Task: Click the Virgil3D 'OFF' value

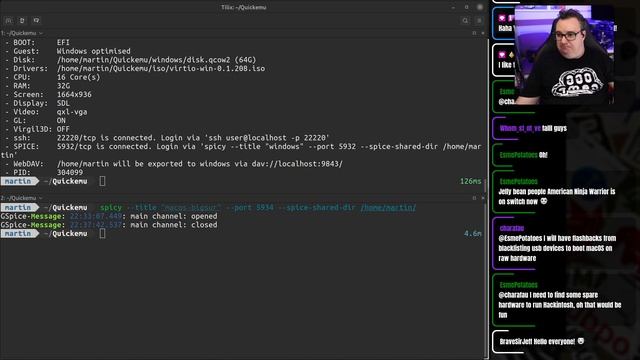Action: click(63, 129)
